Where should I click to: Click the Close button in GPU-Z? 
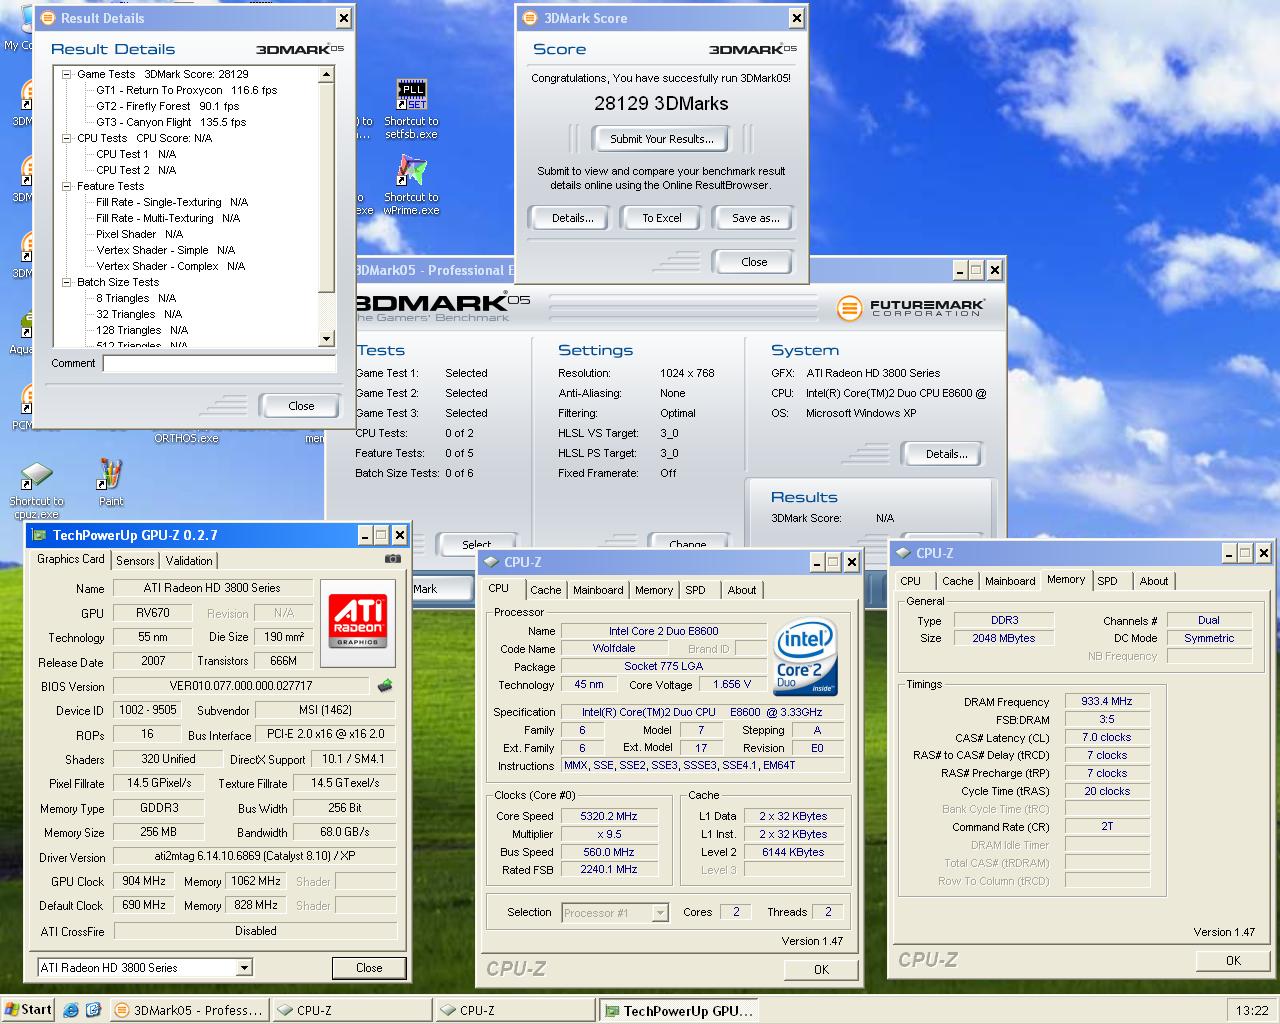[x=369, y=968]
